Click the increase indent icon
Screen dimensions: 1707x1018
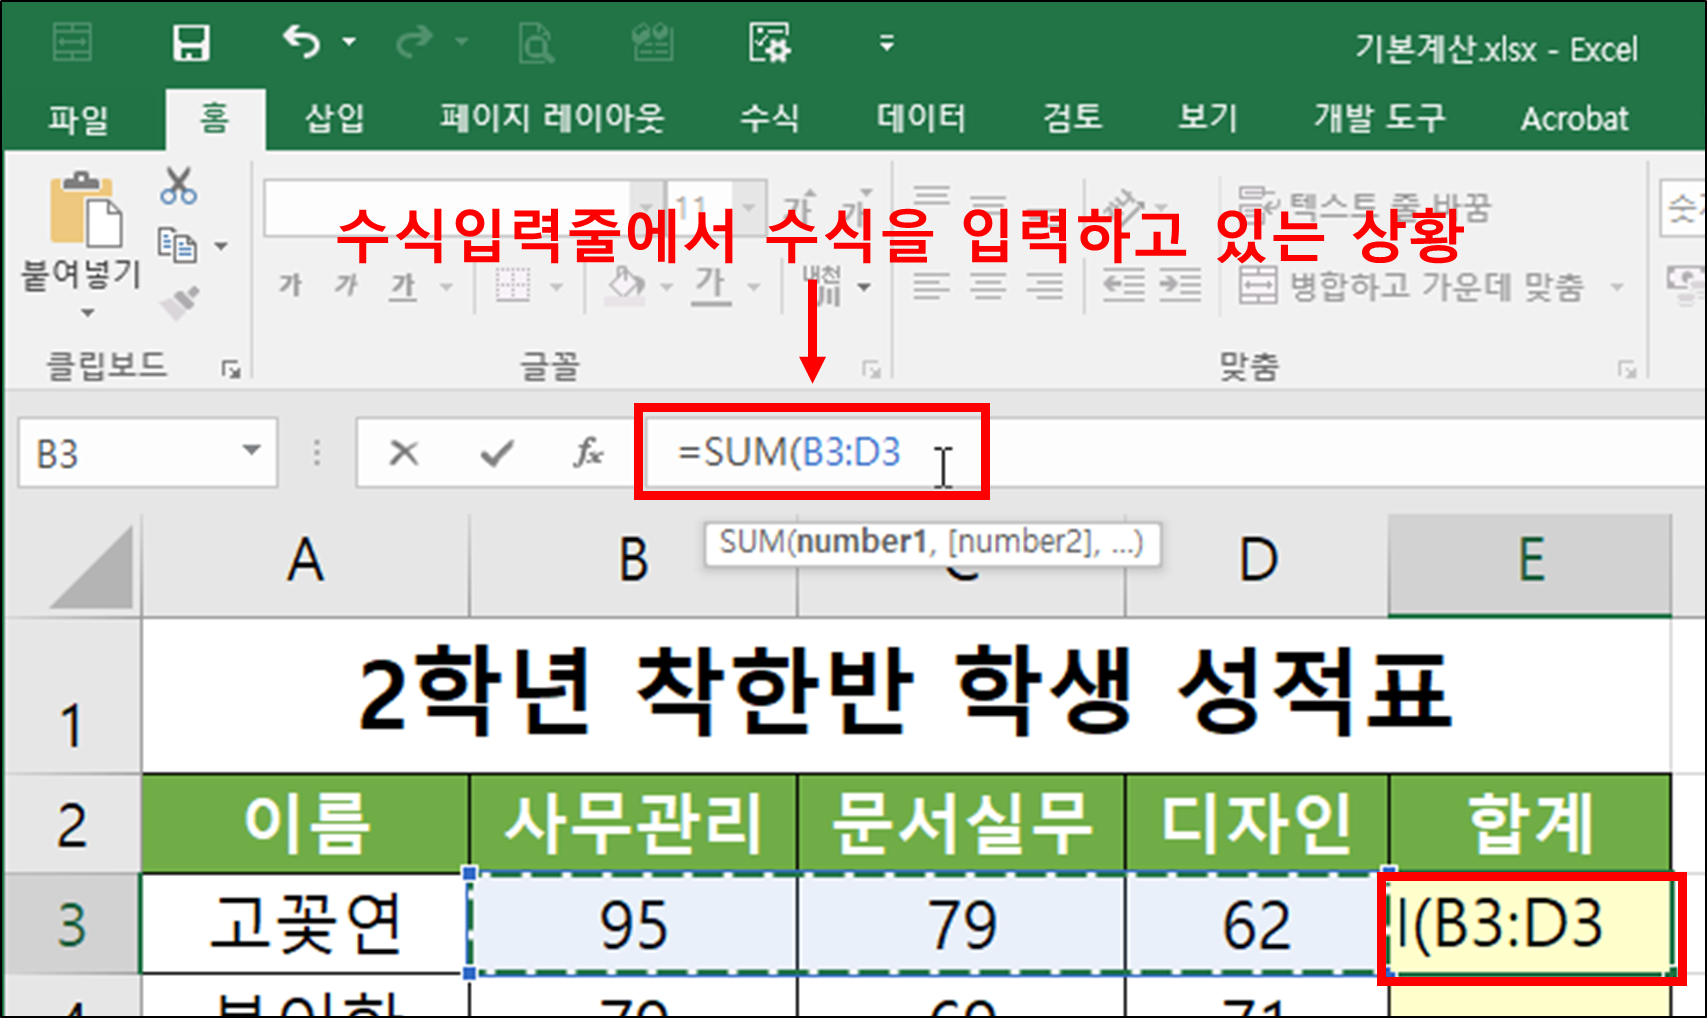[1180, 287]
